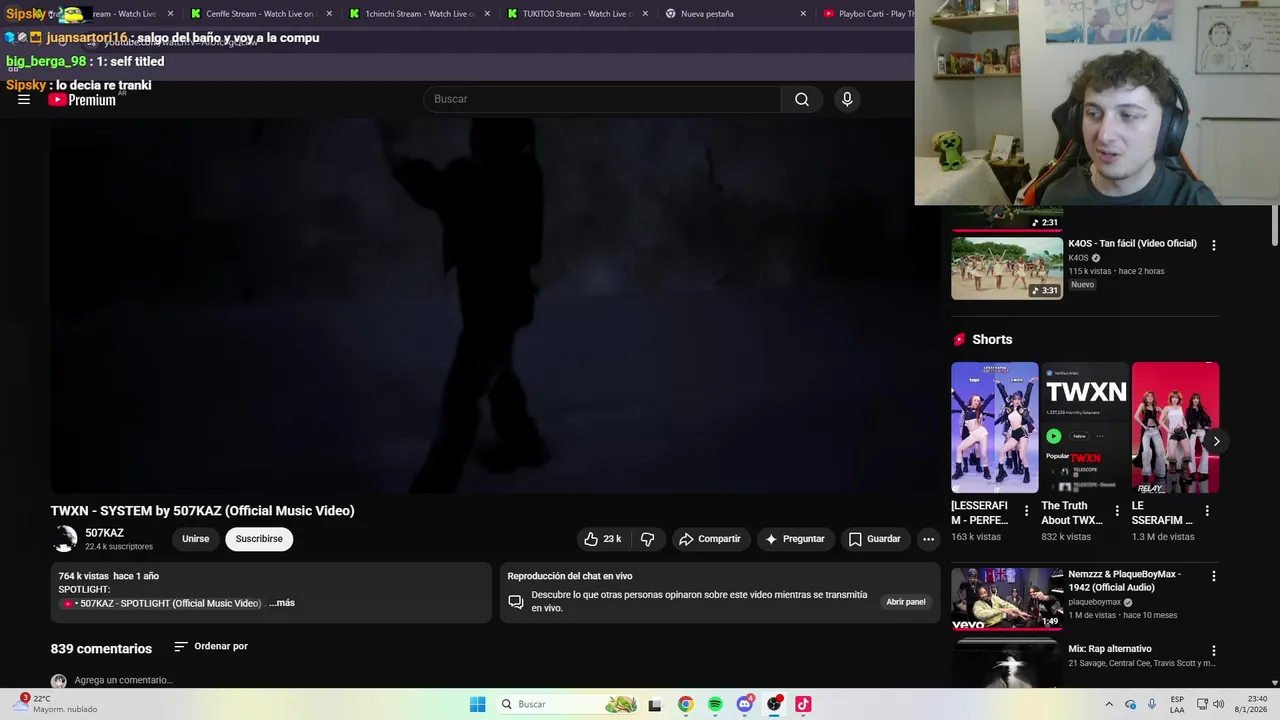This screenshot has width=1280, height=720.
Task: Switch to TUKITO0 Stream browser tab
Action: click(577, 14)
